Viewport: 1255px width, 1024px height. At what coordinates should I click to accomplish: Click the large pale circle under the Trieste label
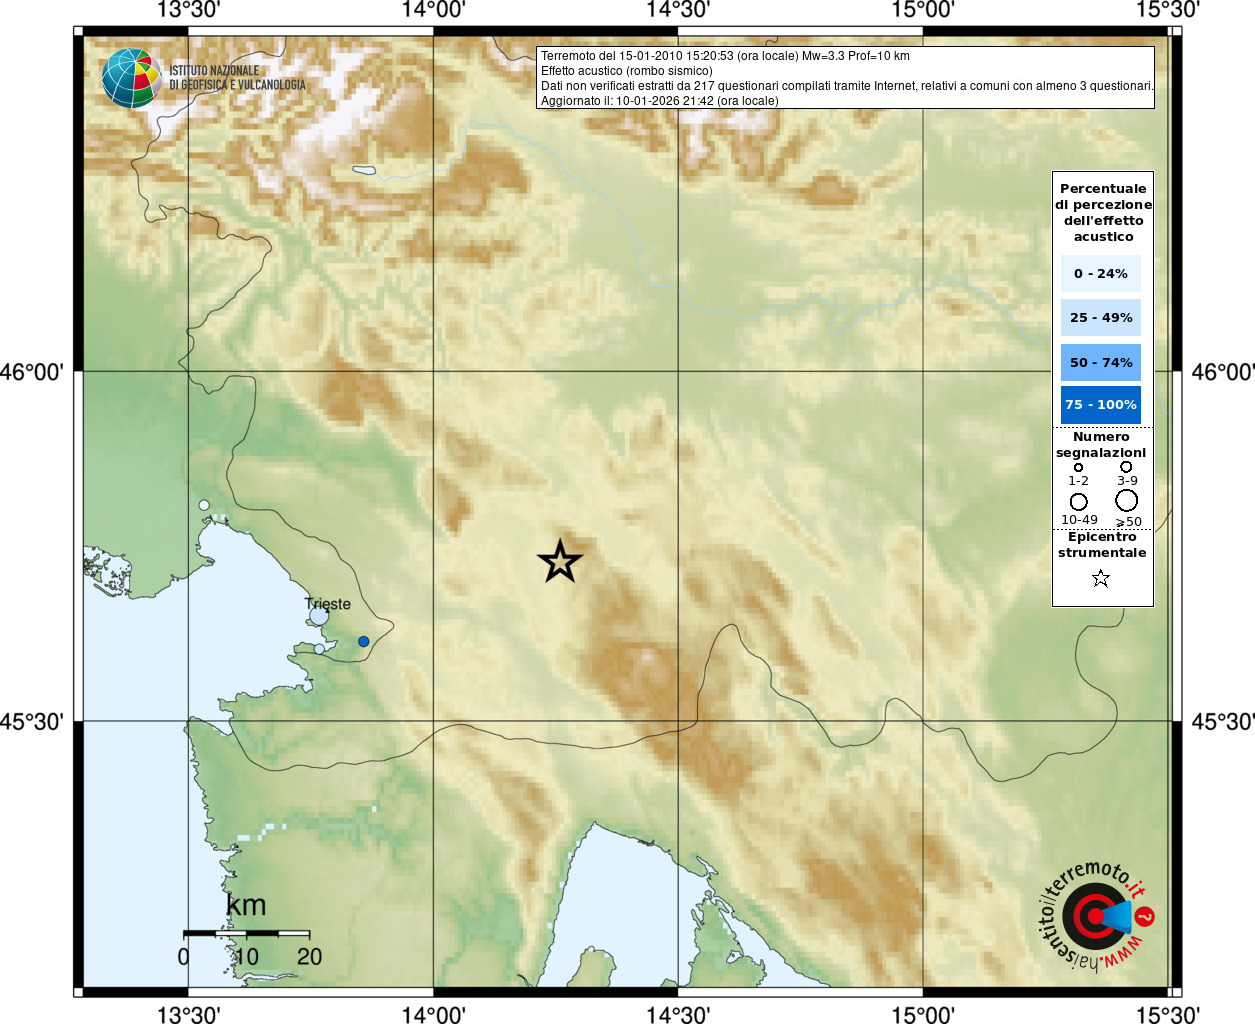pos(319,617)
